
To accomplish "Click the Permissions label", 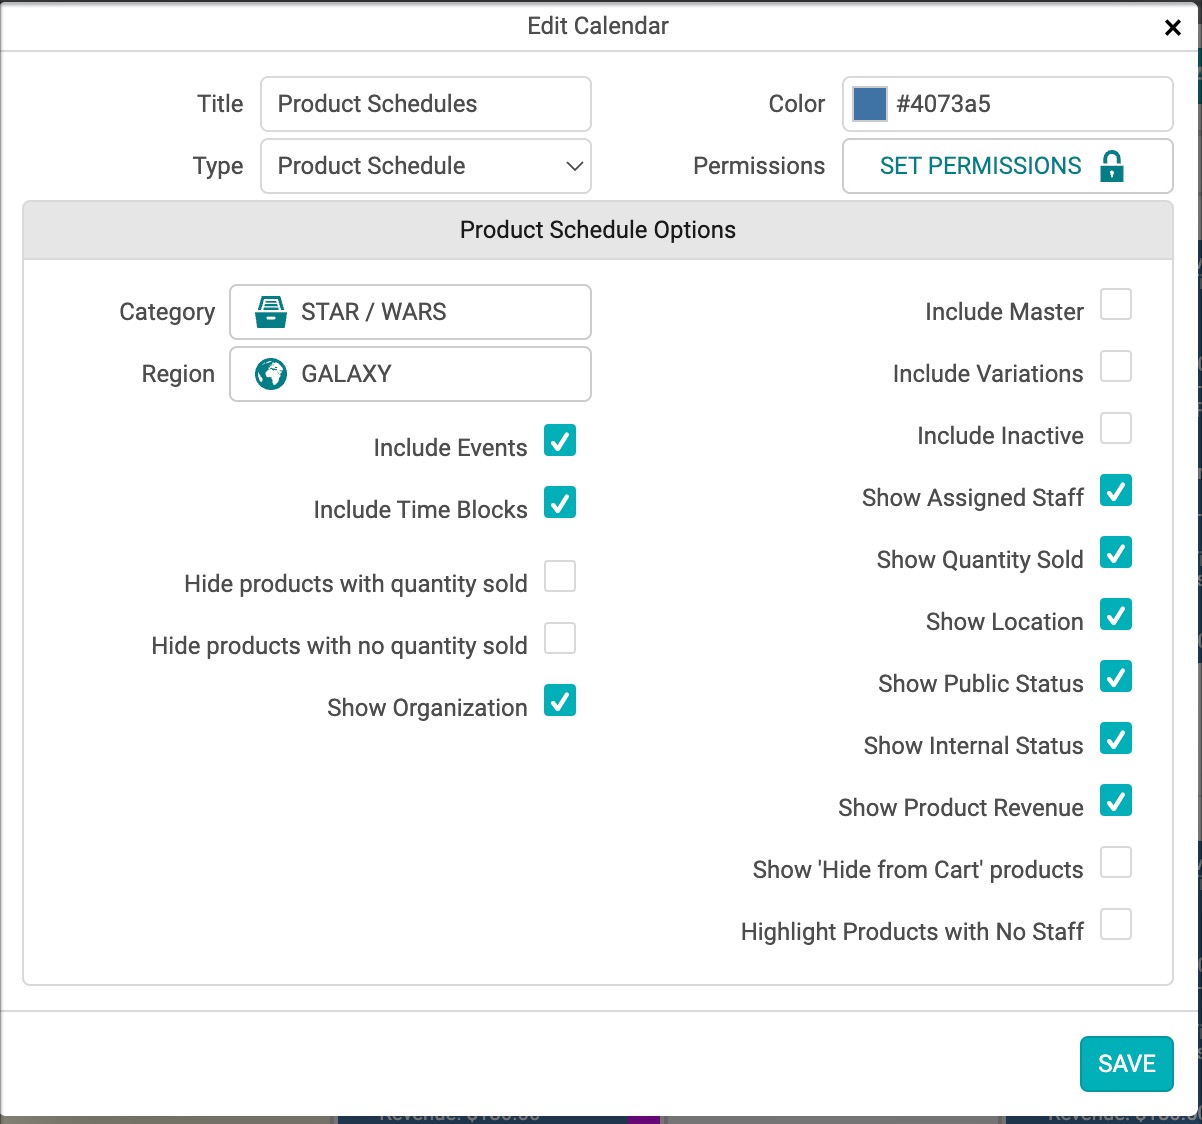I will point(759,166).
